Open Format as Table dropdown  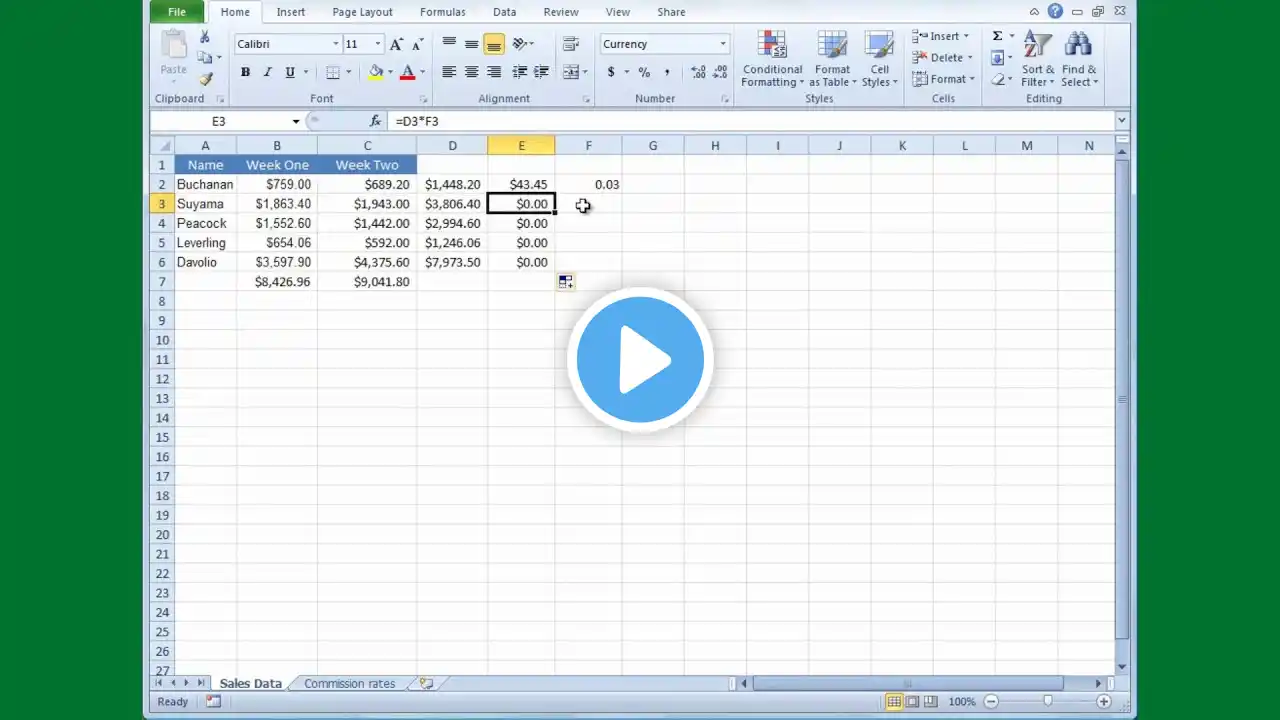coord(833,59)
